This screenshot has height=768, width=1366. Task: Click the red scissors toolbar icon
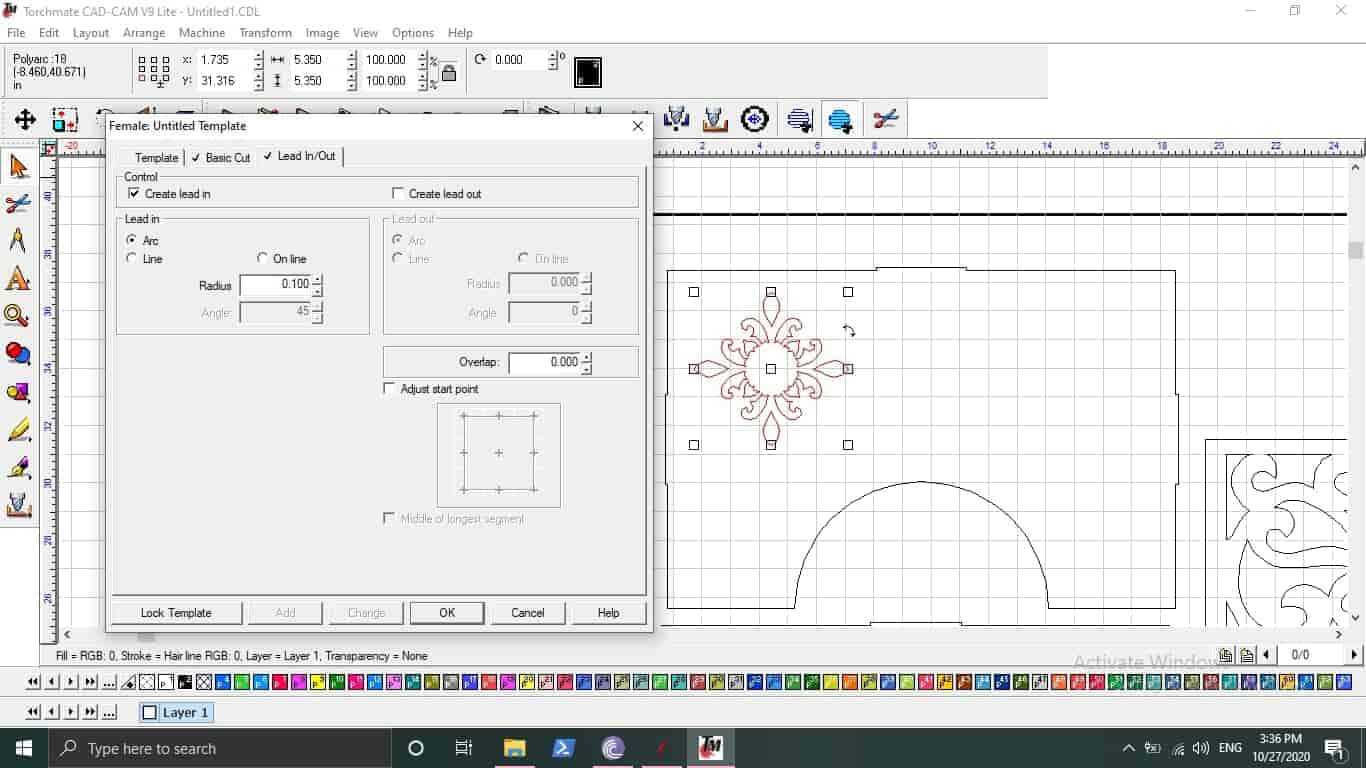(x=885, y=120)
